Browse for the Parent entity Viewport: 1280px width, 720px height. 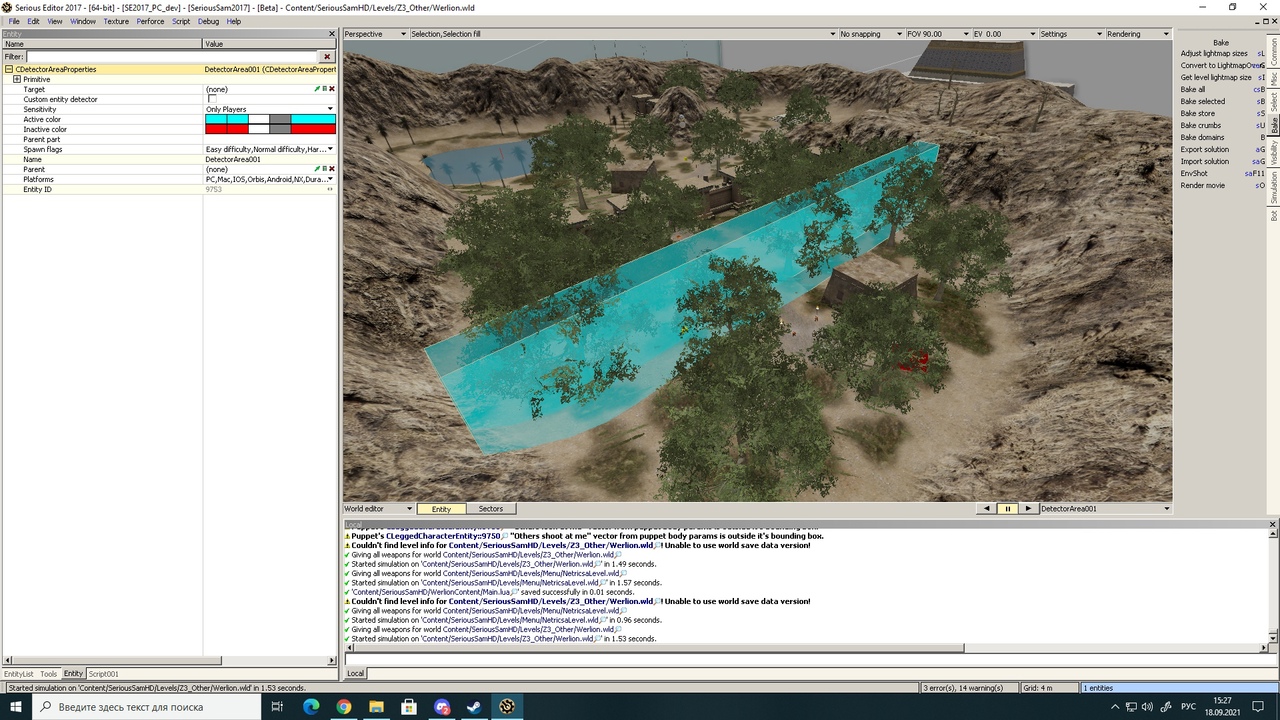(324, 169)
